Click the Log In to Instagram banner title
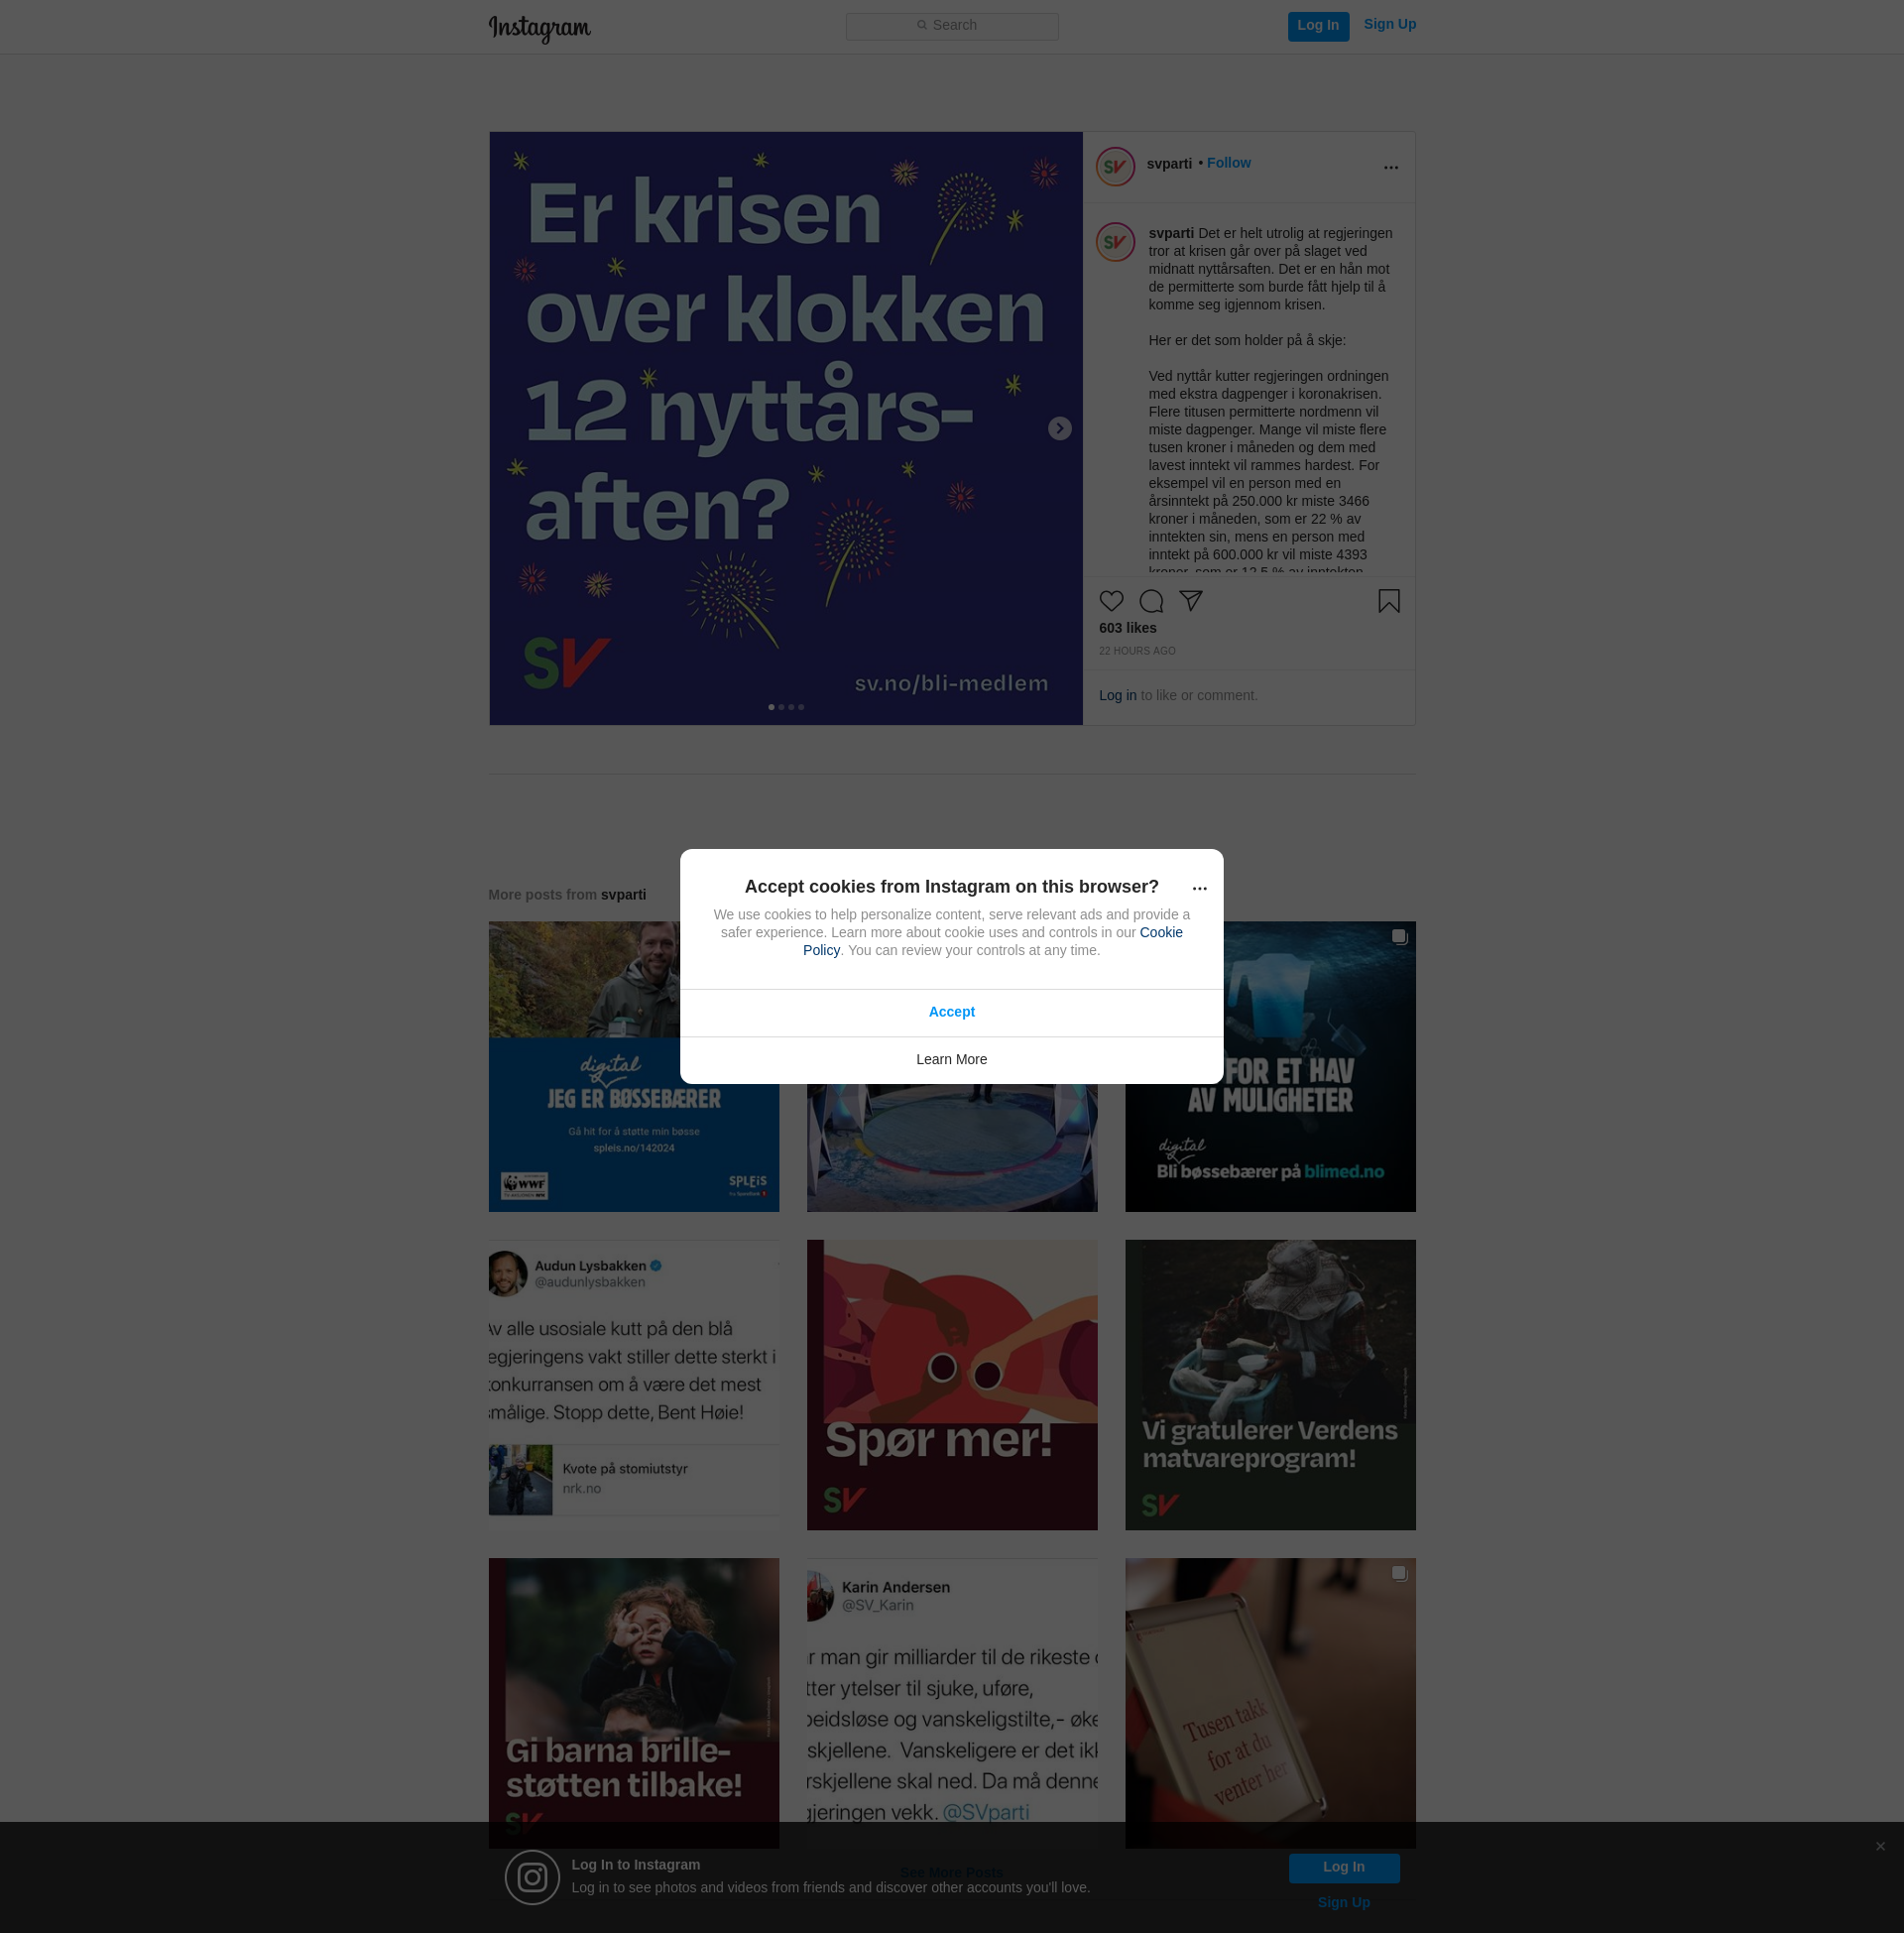The image size is (1904, 1933). coord(635,1865)
